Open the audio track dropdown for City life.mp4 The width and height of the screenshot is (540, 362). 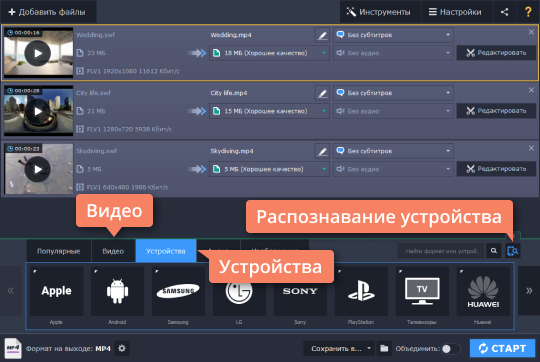tap(393, 111)
